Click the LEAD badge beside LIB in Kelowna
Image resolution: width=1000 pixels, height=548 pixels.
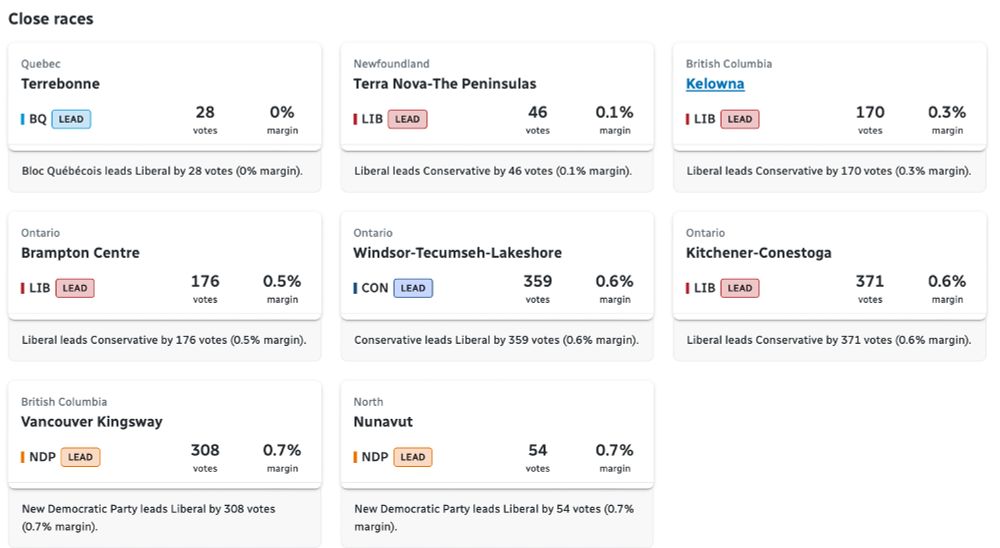click(x=739, y=119)
